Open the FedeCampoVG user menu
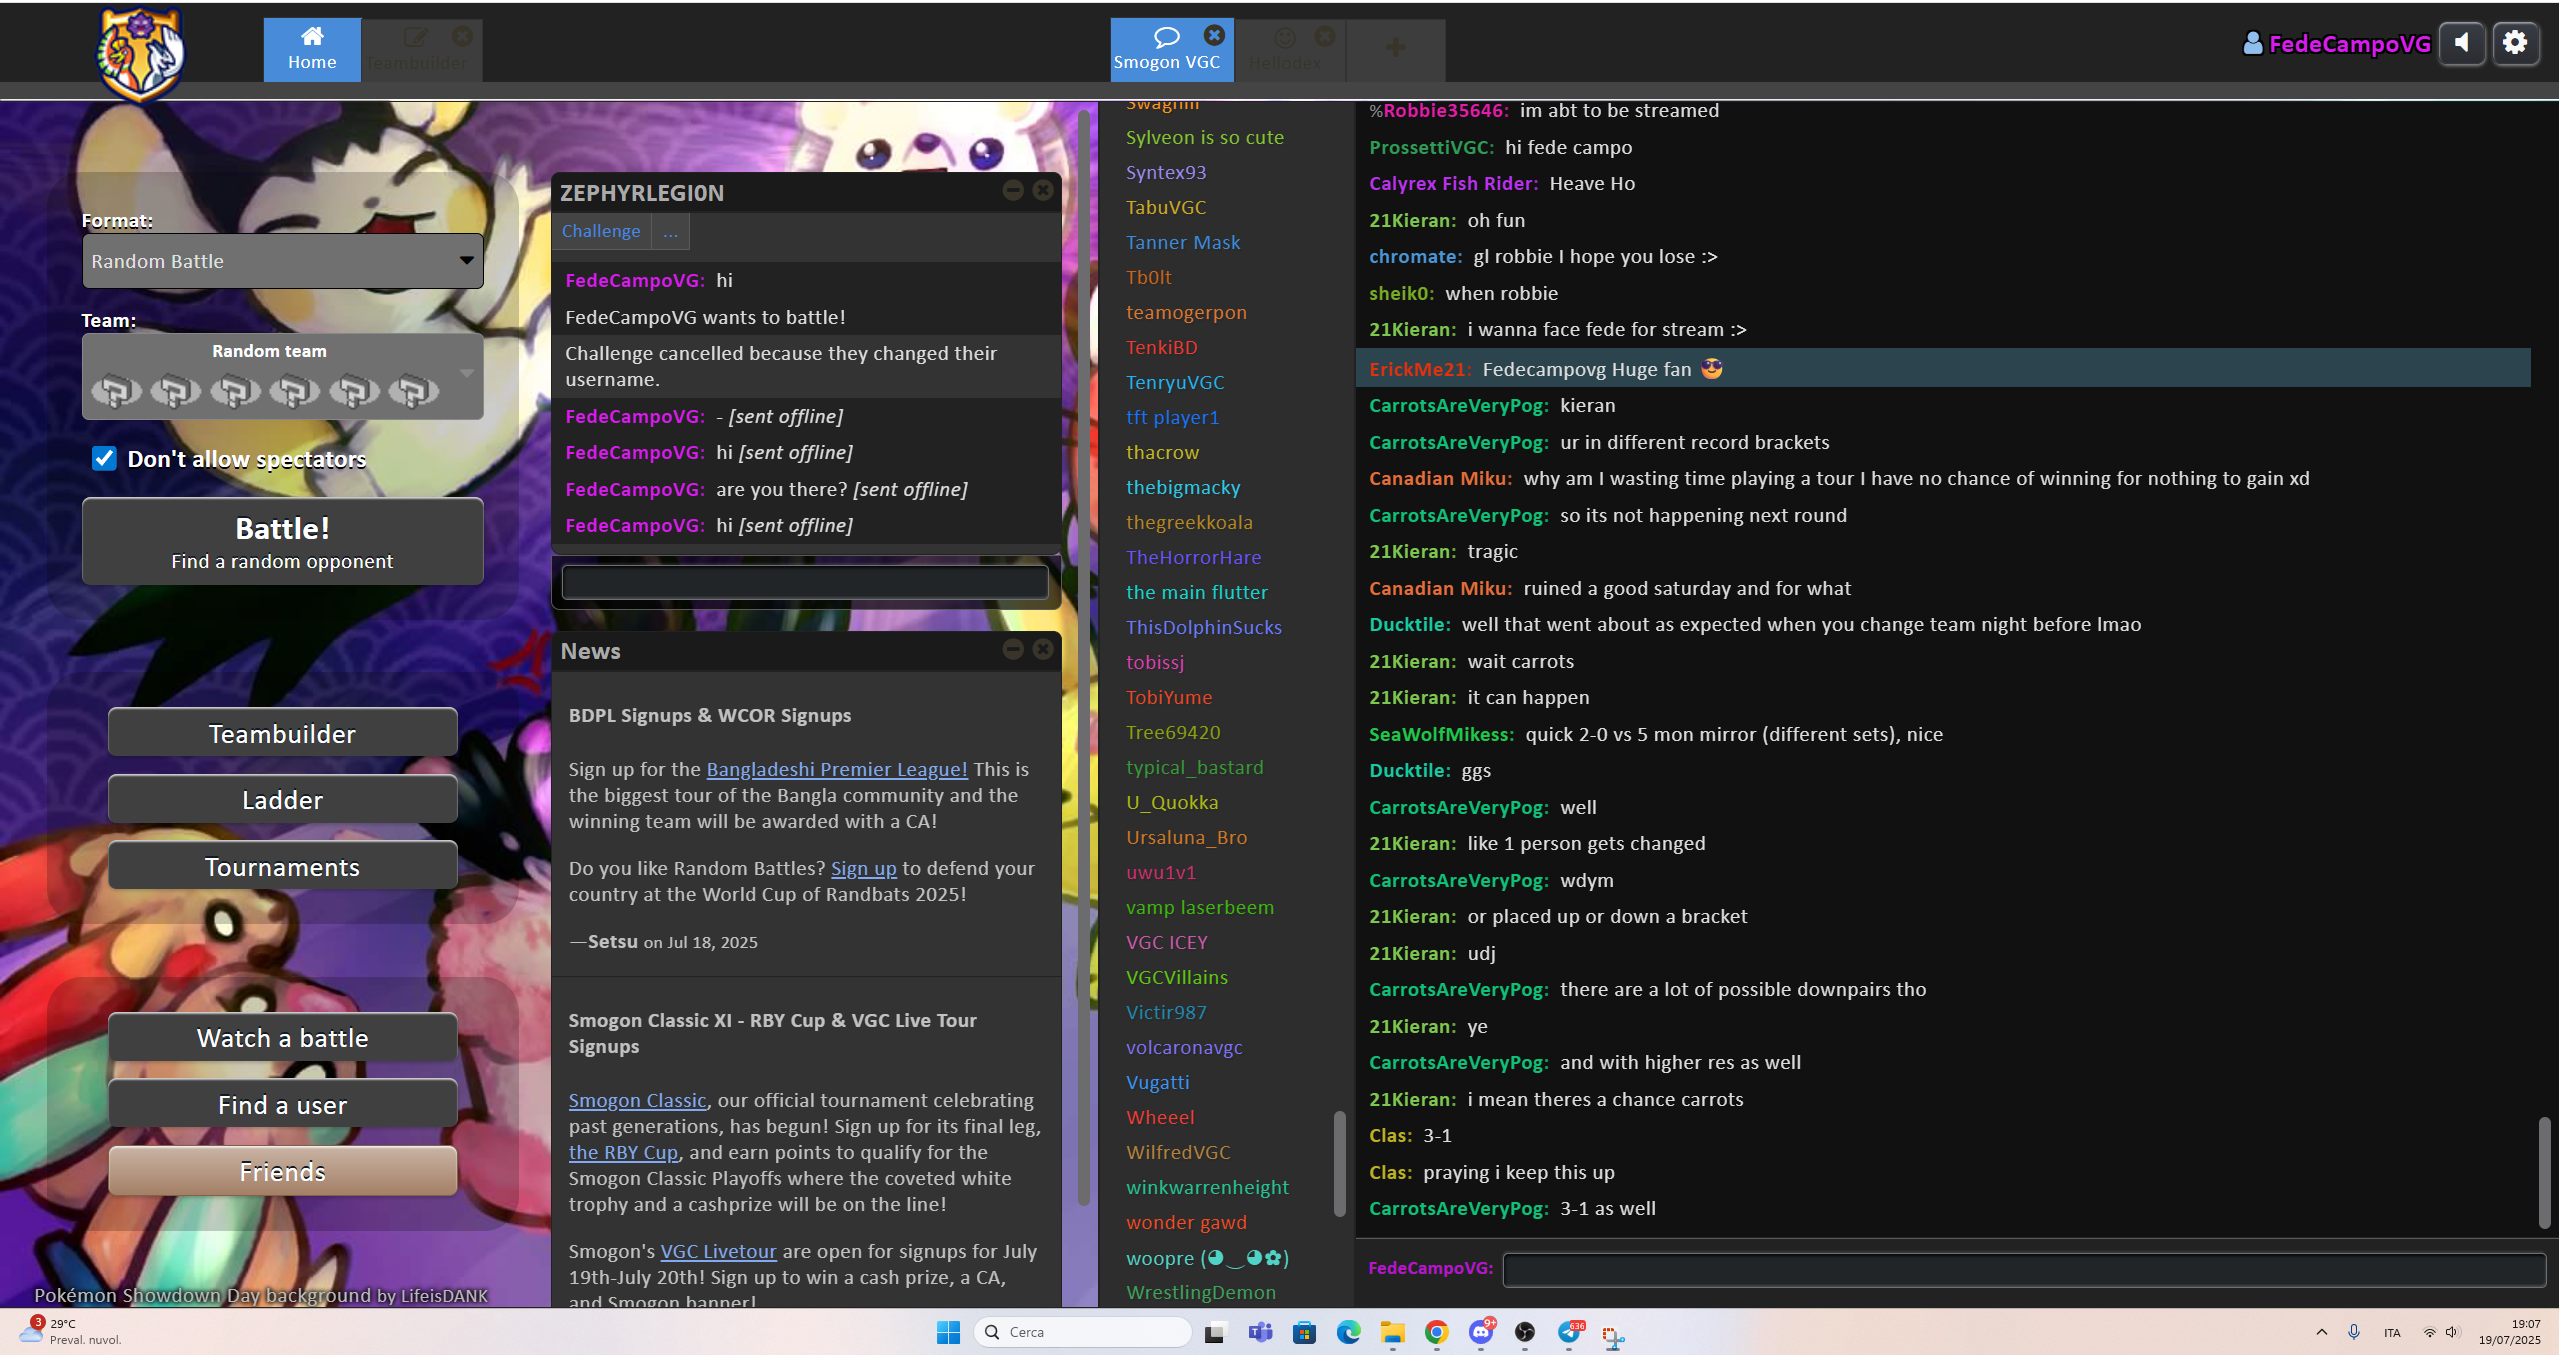The width and height of the screenshot is (2559, 1355). click(2335, 44)
